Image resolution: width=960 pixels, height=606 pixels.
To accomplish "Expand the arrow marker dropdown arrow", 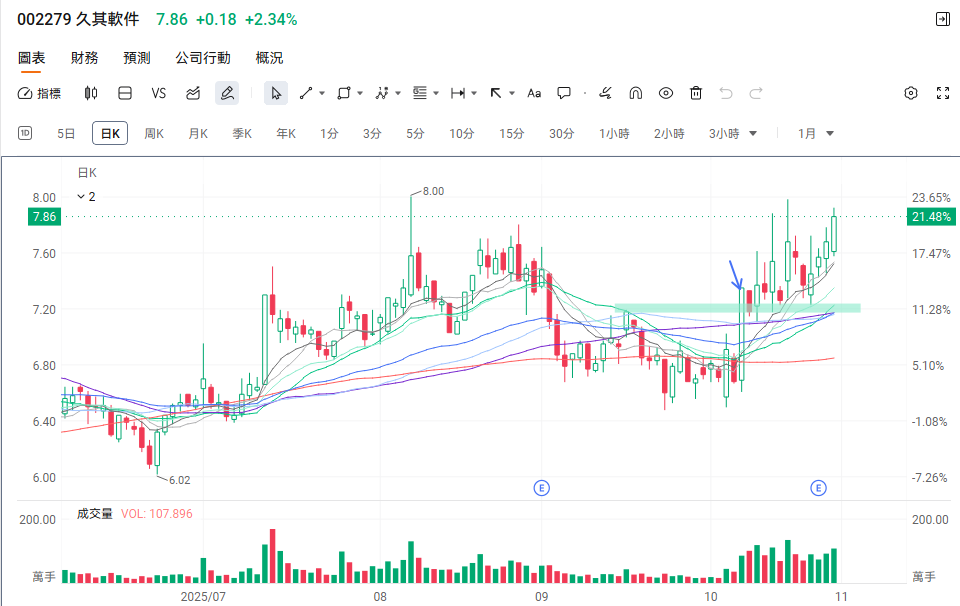I will pyautogui.click(x=512, y=94).
